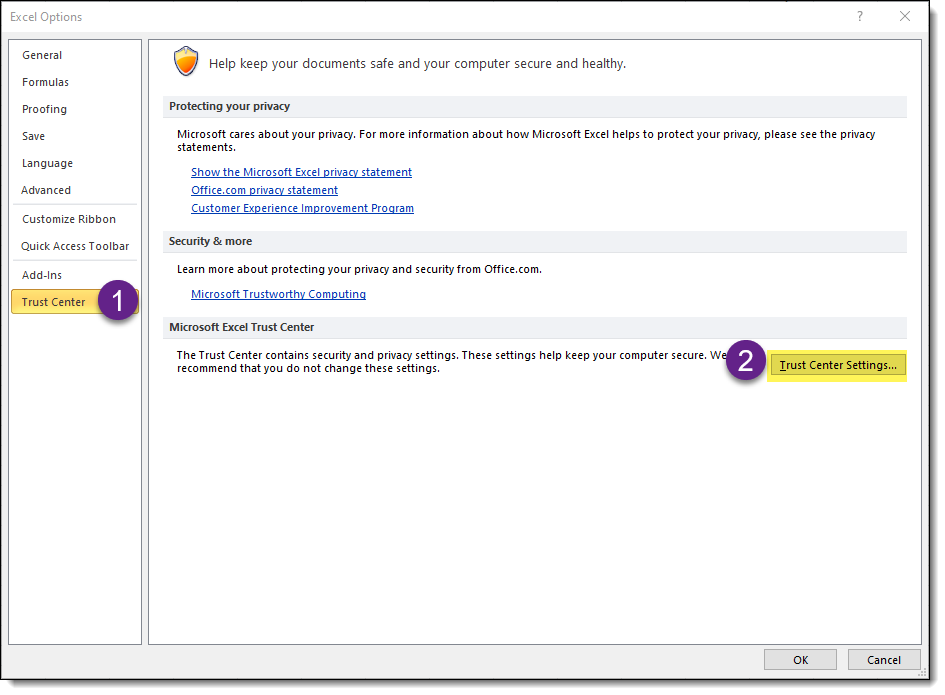Open Quick Access Toolbar settings
945x695 pixels.
75,246
